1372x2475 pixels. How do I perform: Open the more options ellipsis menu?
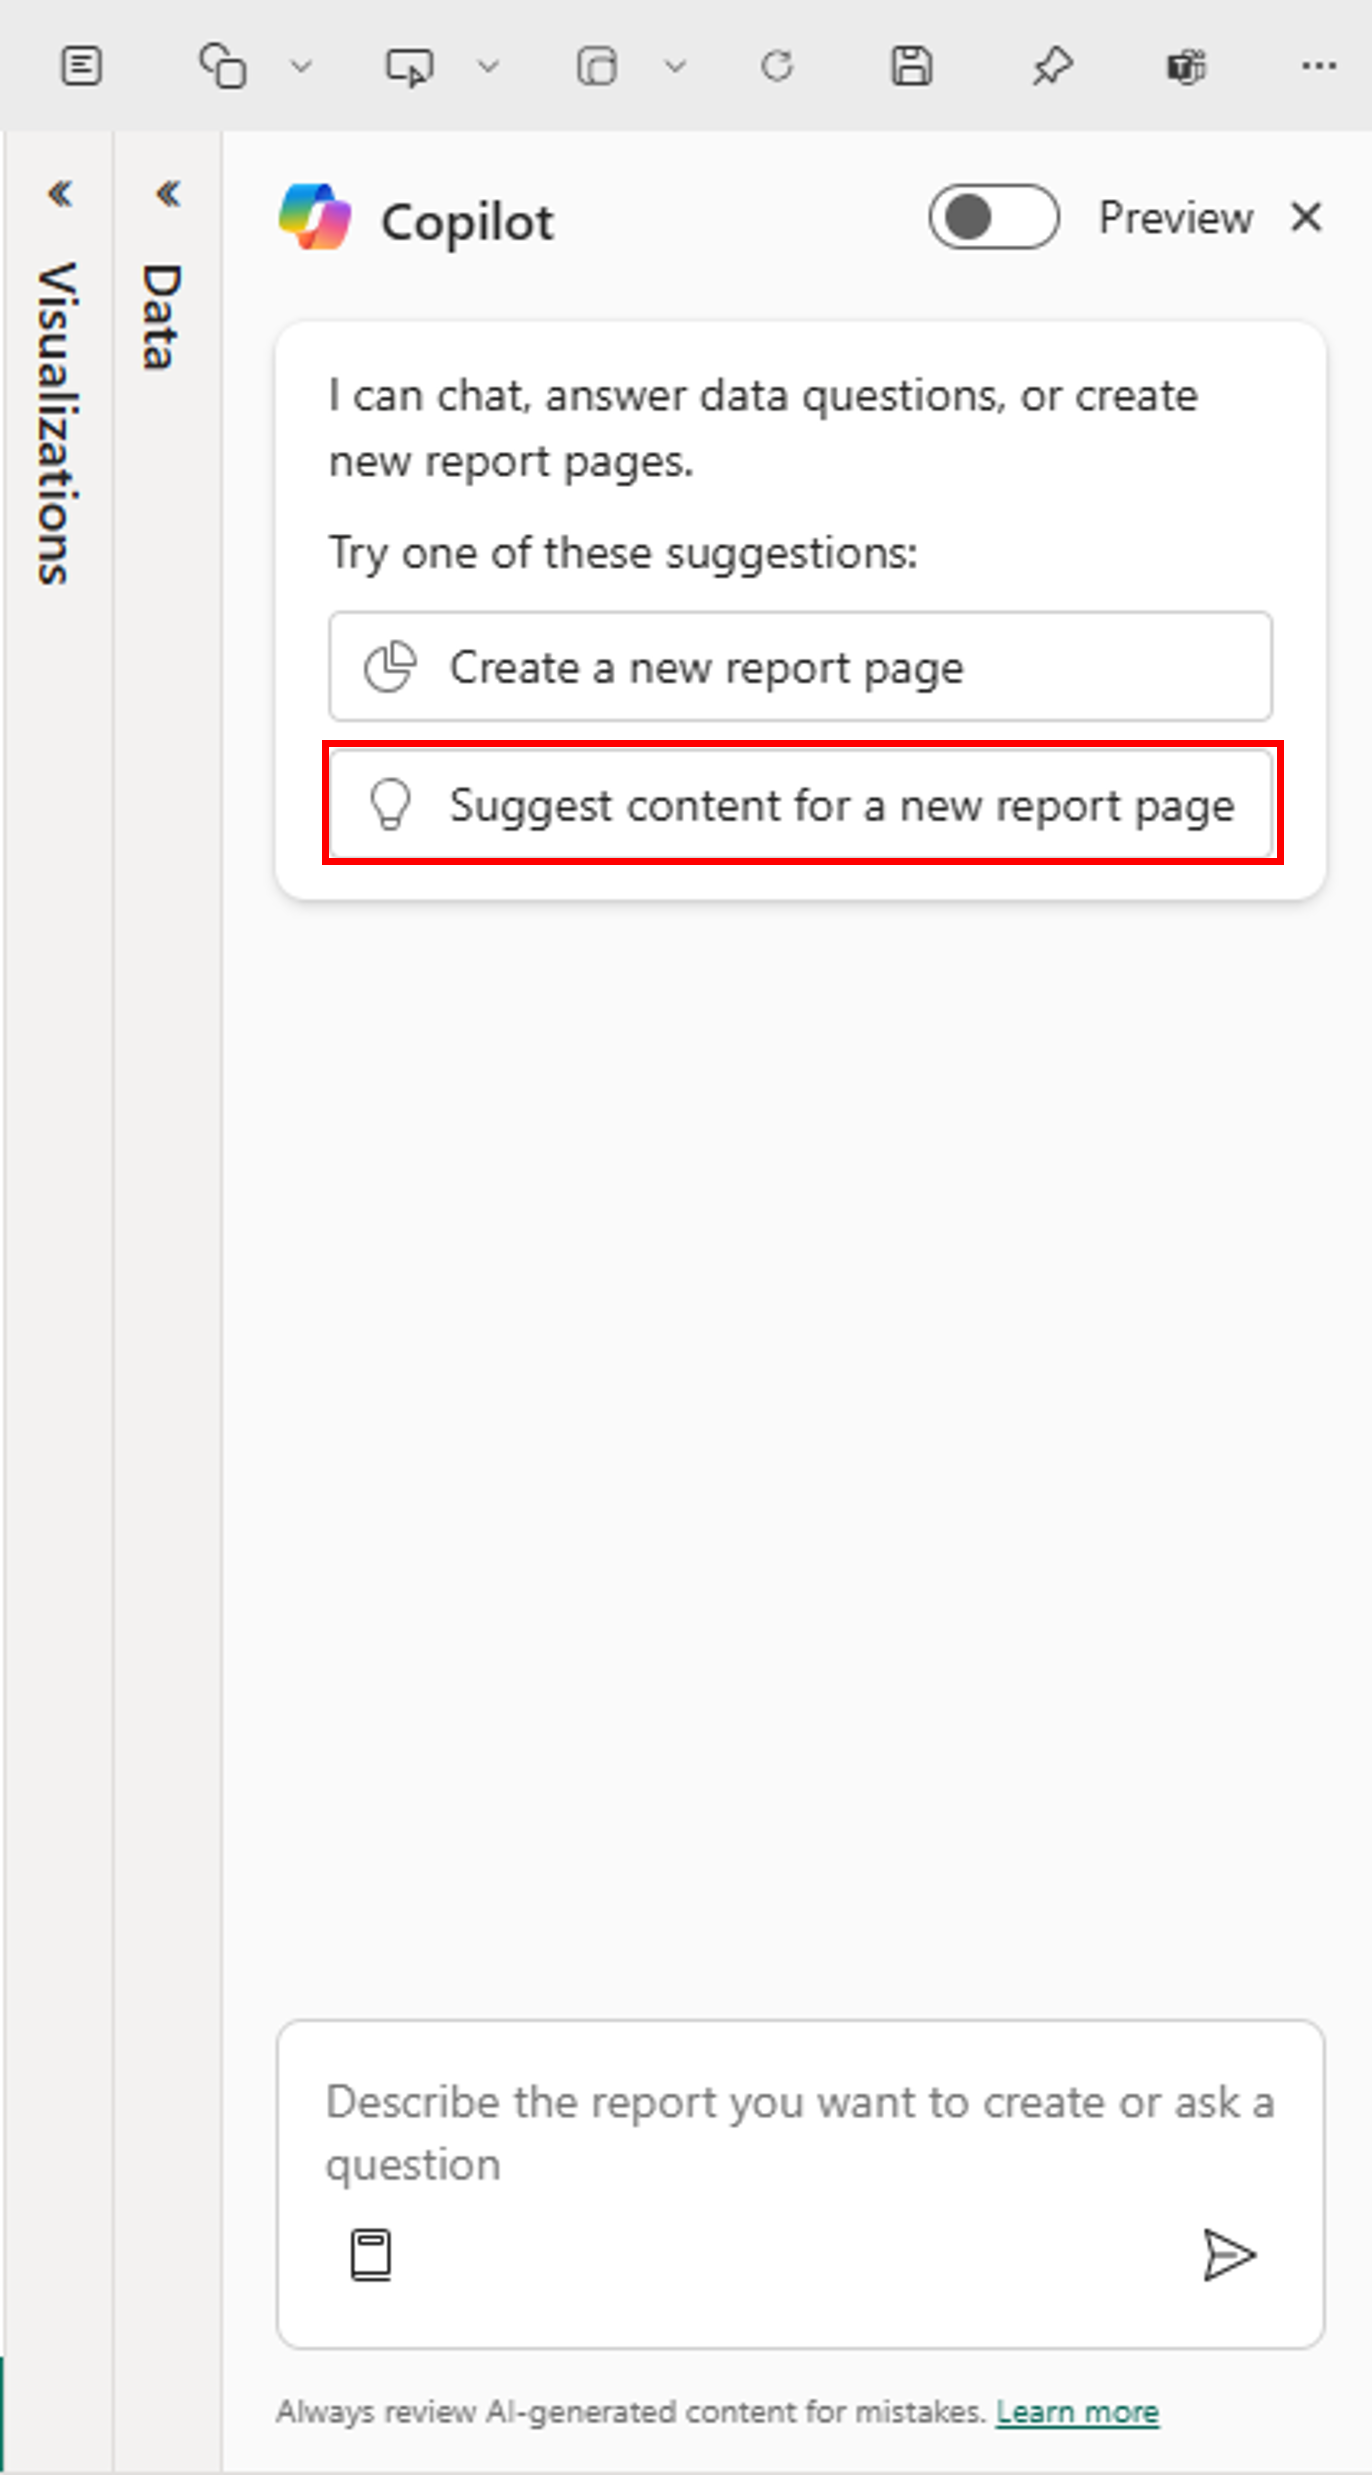[1319, 67]
